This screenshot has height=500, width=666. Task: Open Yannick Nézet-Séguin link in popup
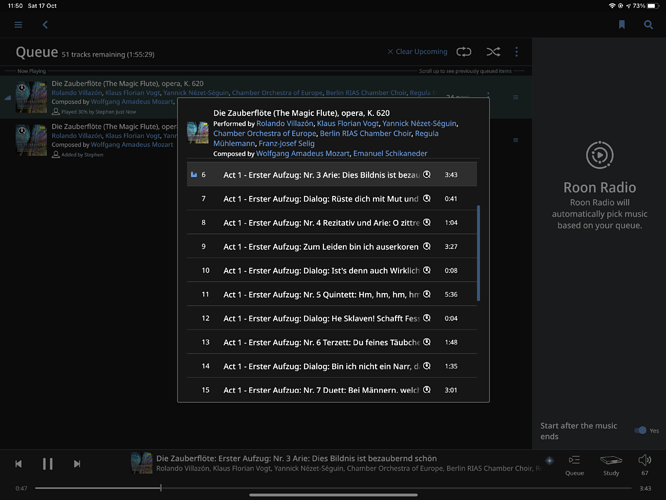[x=419, y=124]
